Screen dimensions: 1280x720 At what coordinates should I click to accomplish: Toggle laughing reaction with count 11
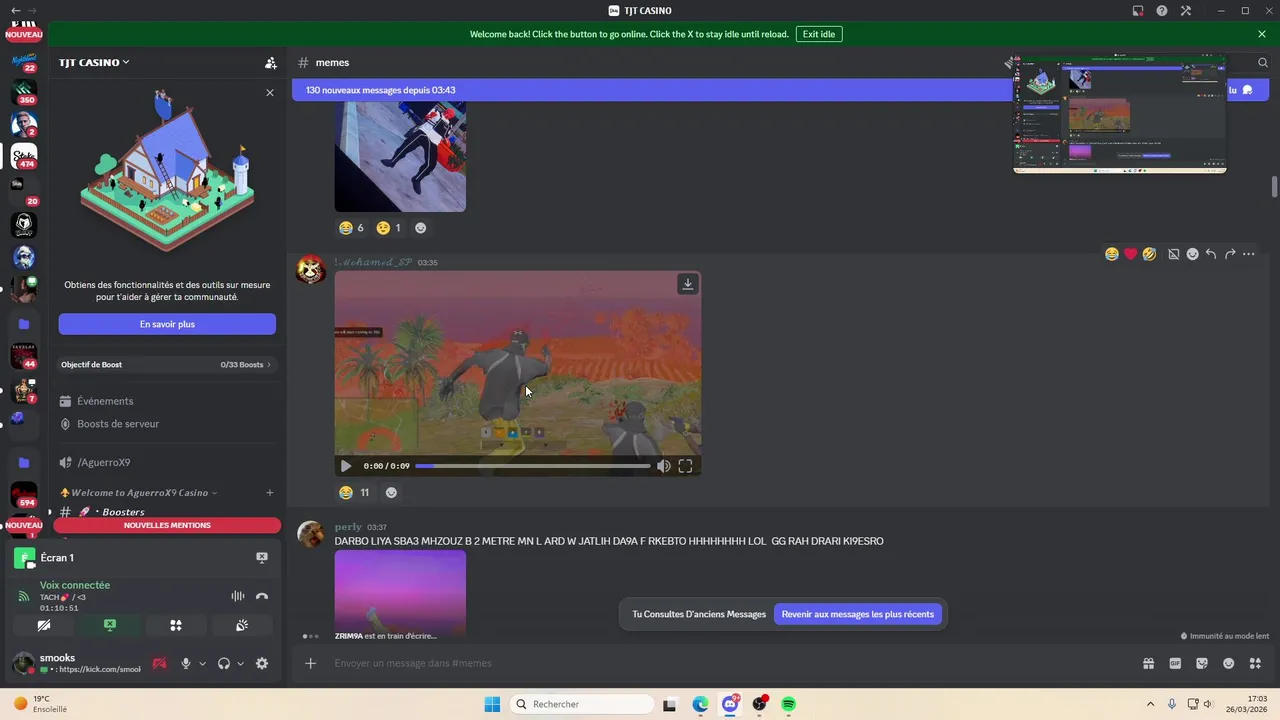(x=355, y=492)
